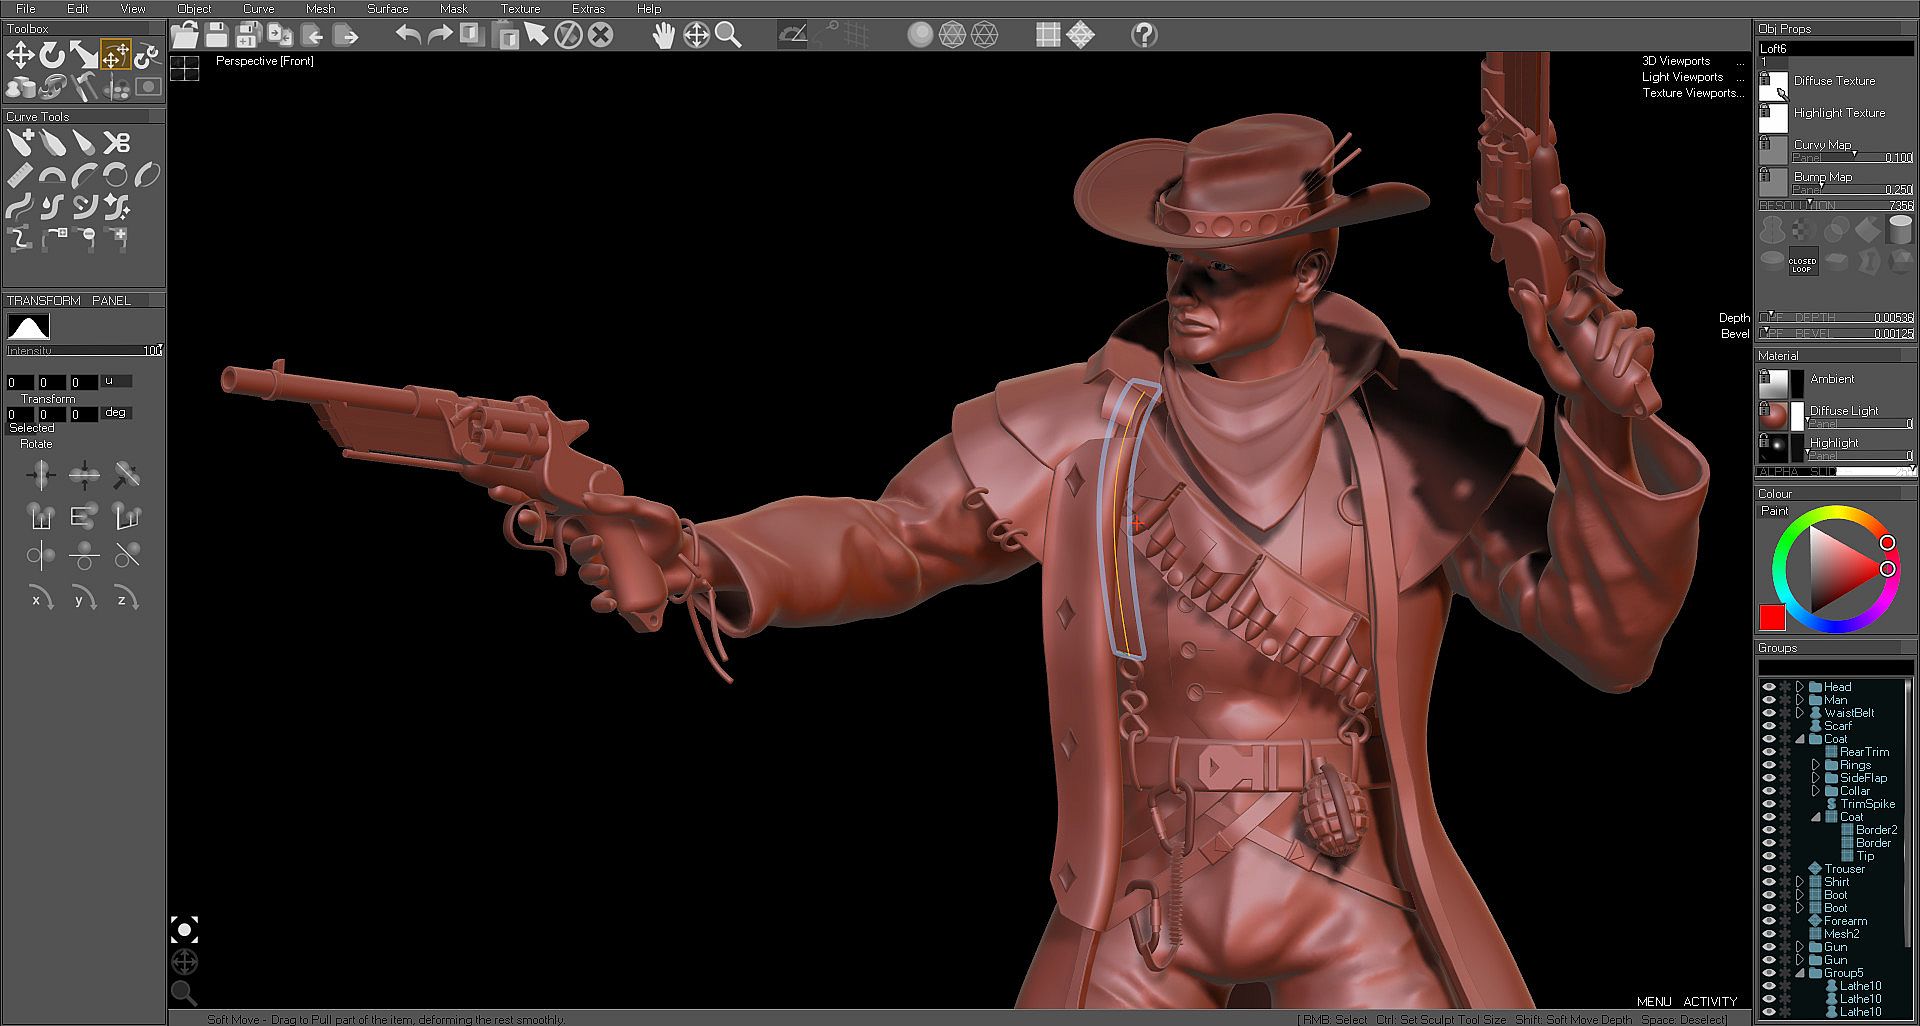Image resolution: width=1920 pixels, height=1026 pixels.
Task: Click the Open file folder icon
Action: 184,36
